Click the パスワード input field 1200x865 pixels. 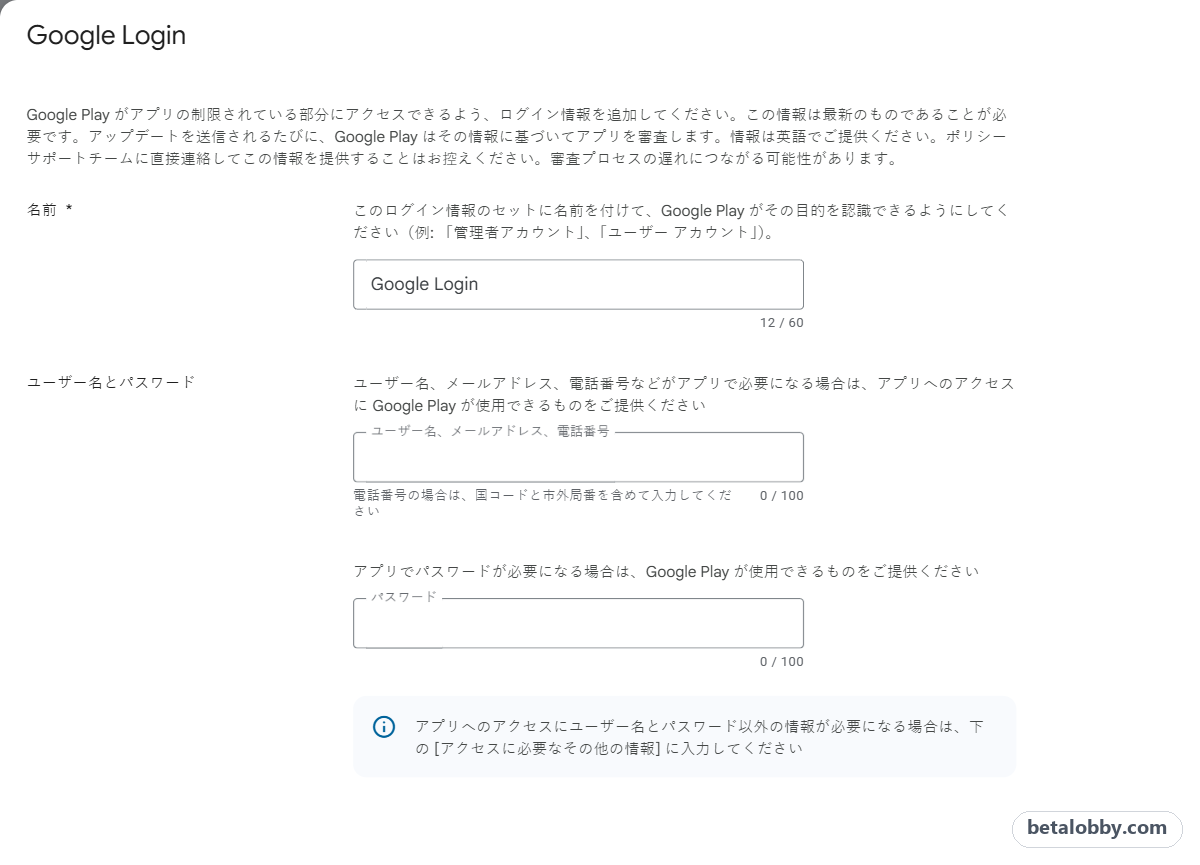pos(578,623)
